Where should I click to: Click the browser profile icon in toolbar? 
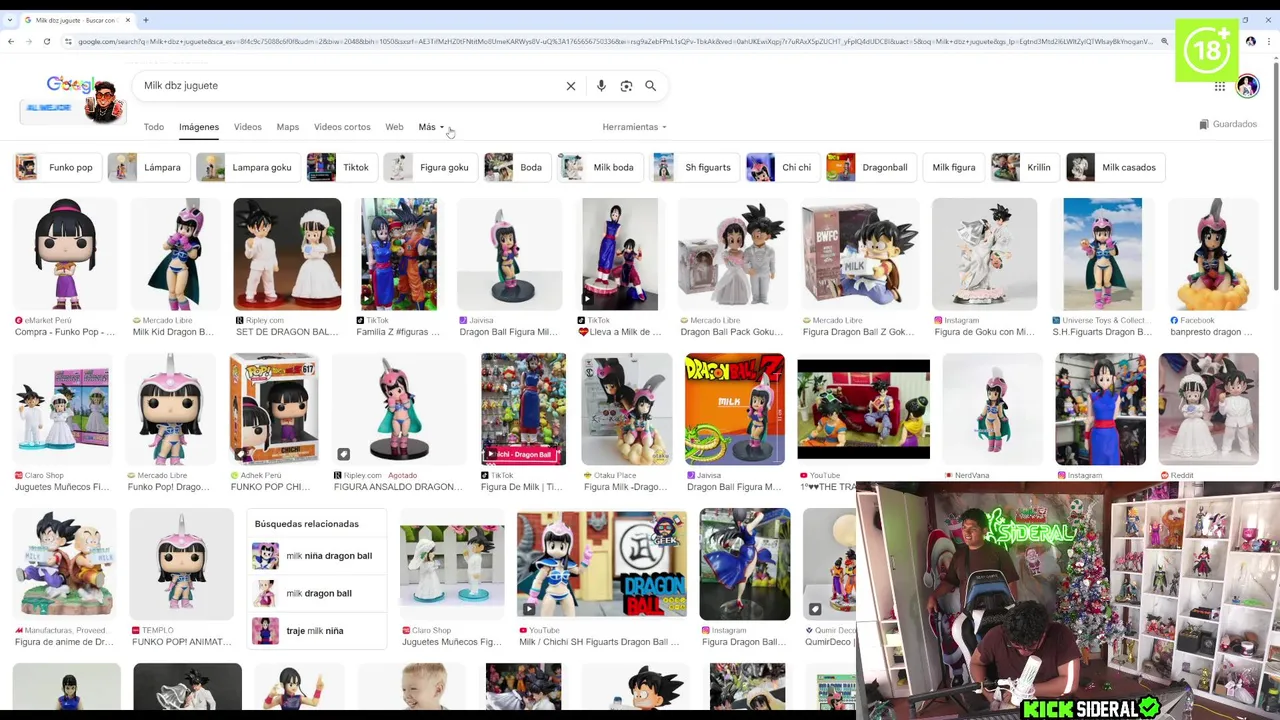pyautogui.click(x=1251, y=42)
